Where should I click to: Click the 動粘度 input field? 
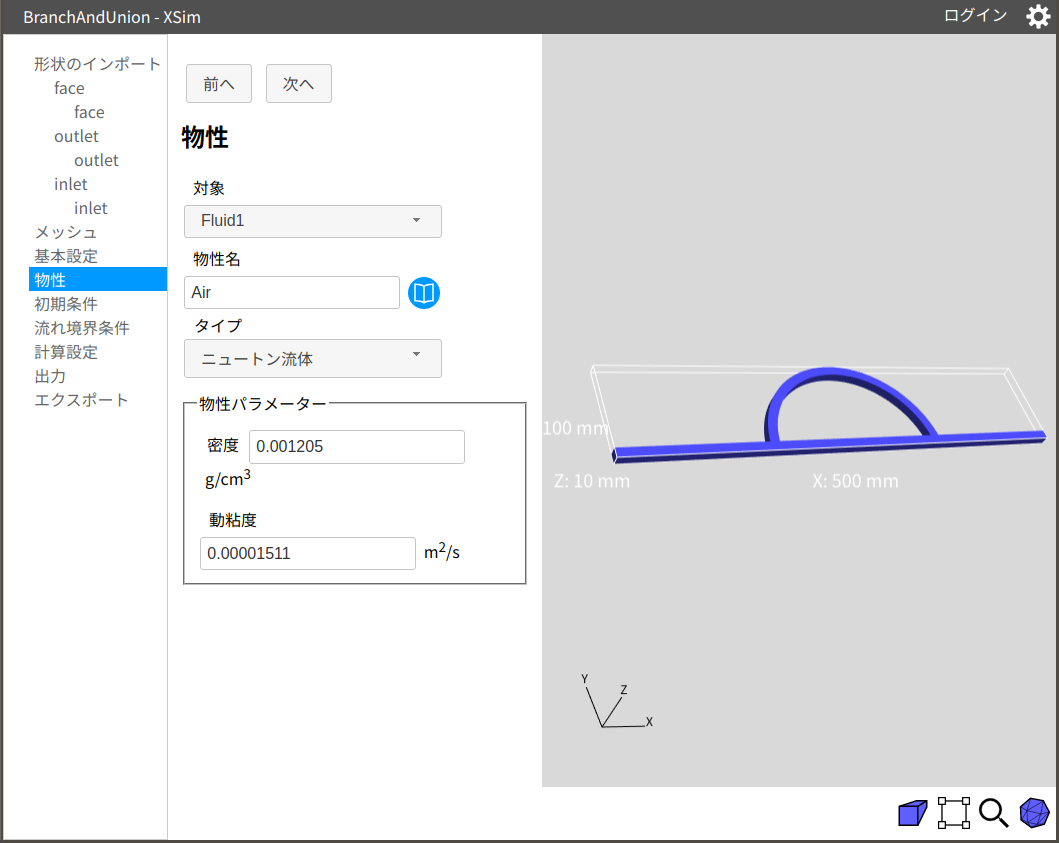(307, 553)
